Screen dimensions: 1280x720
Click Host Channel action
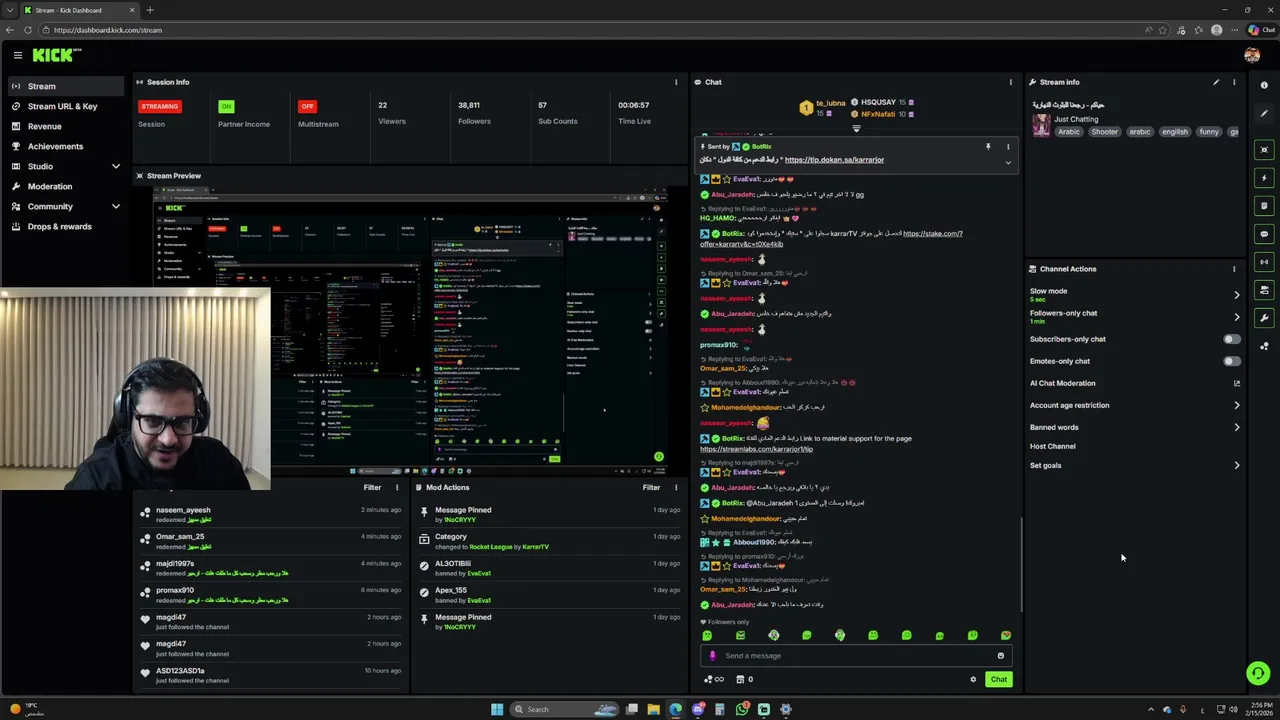pyautogui.click(x=1053, y=446)
